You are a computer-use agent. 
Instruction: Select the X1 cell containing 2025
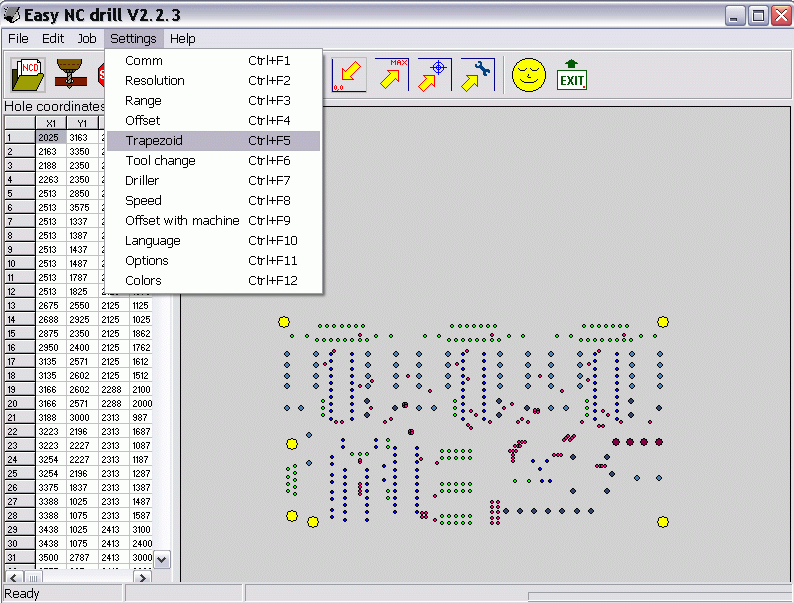49,137
